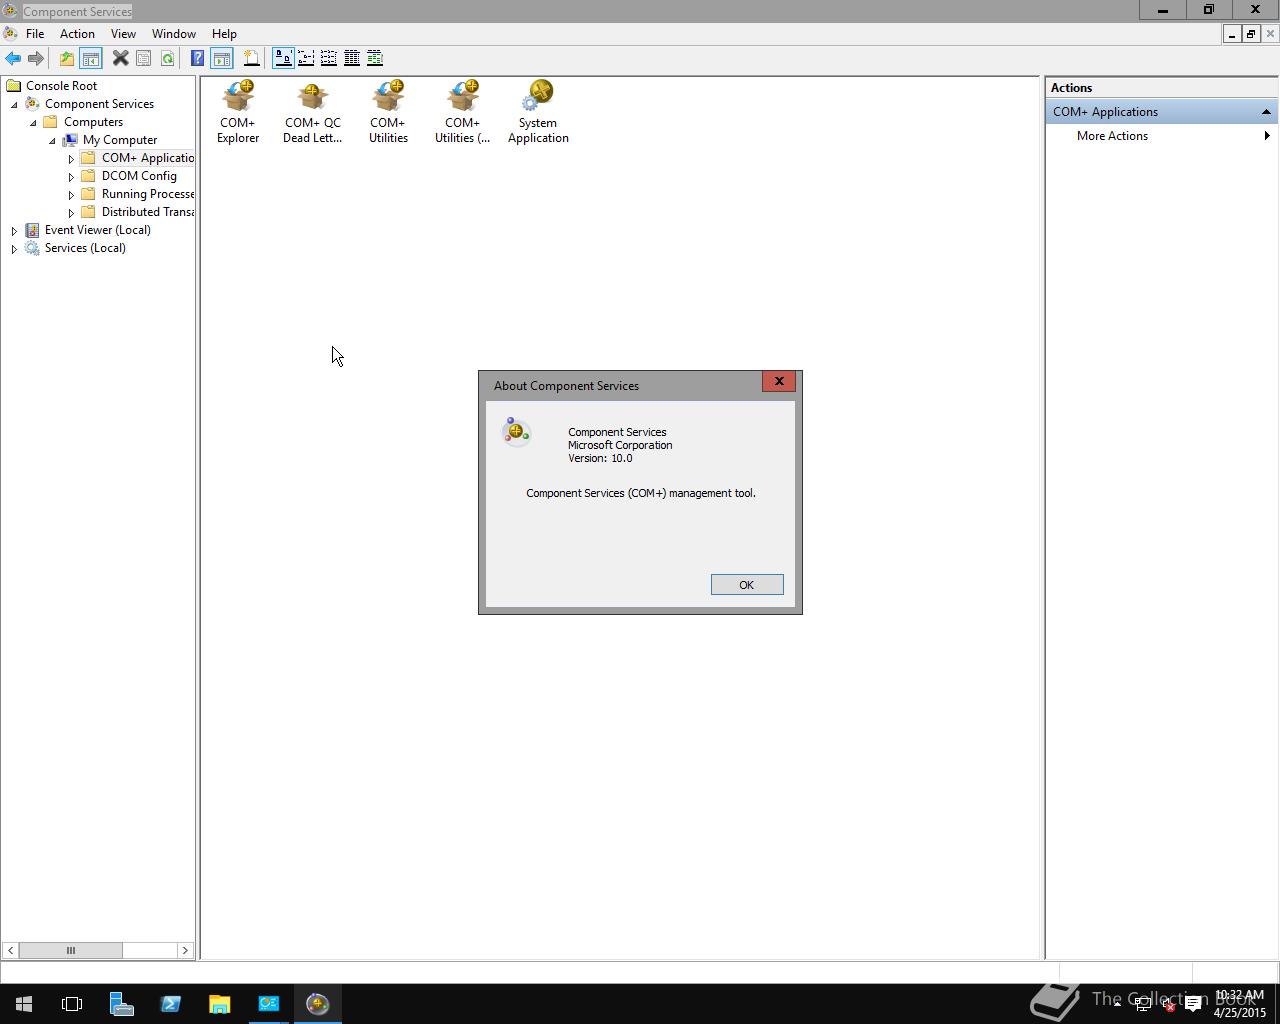Open the View menu

click(123, 34)
